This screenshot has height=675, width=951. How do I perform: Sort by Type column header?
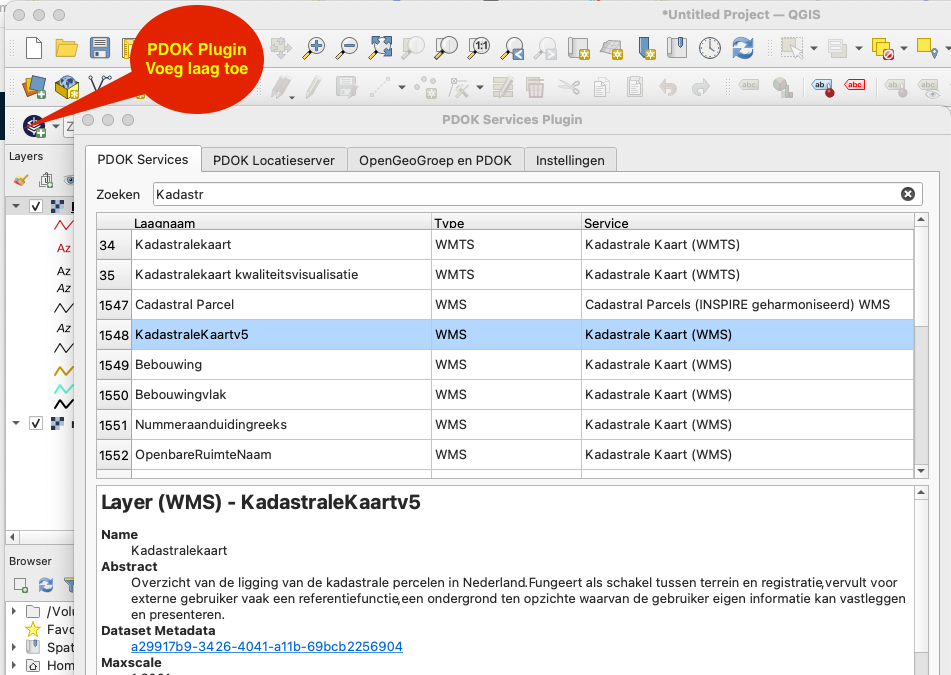(x=506, y=223)
